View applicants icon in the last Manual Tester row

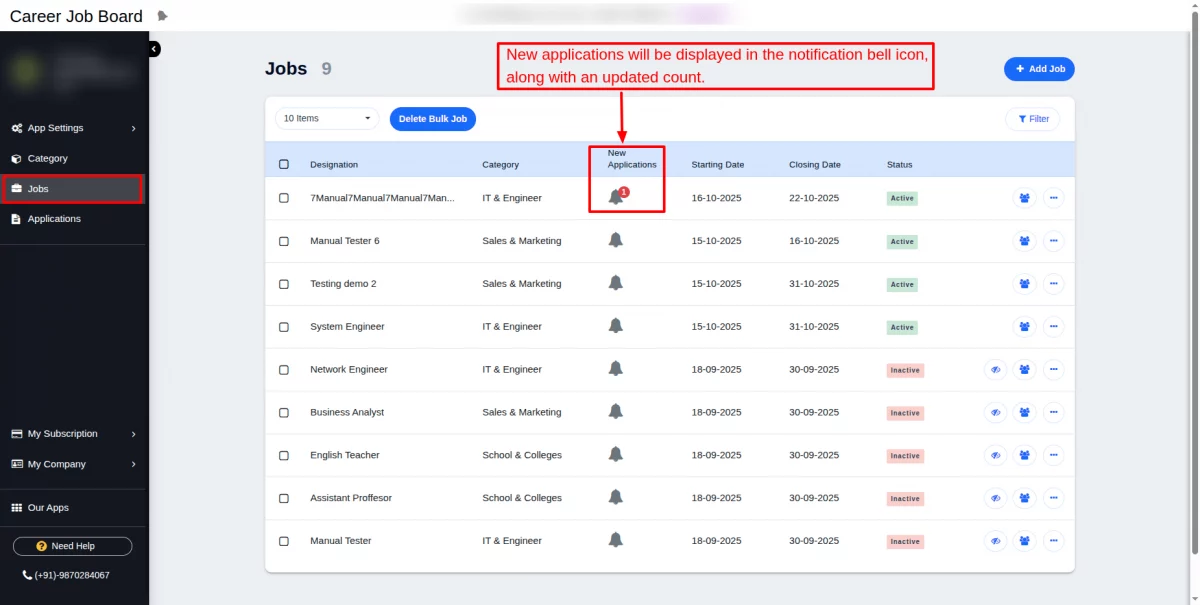1024,541
